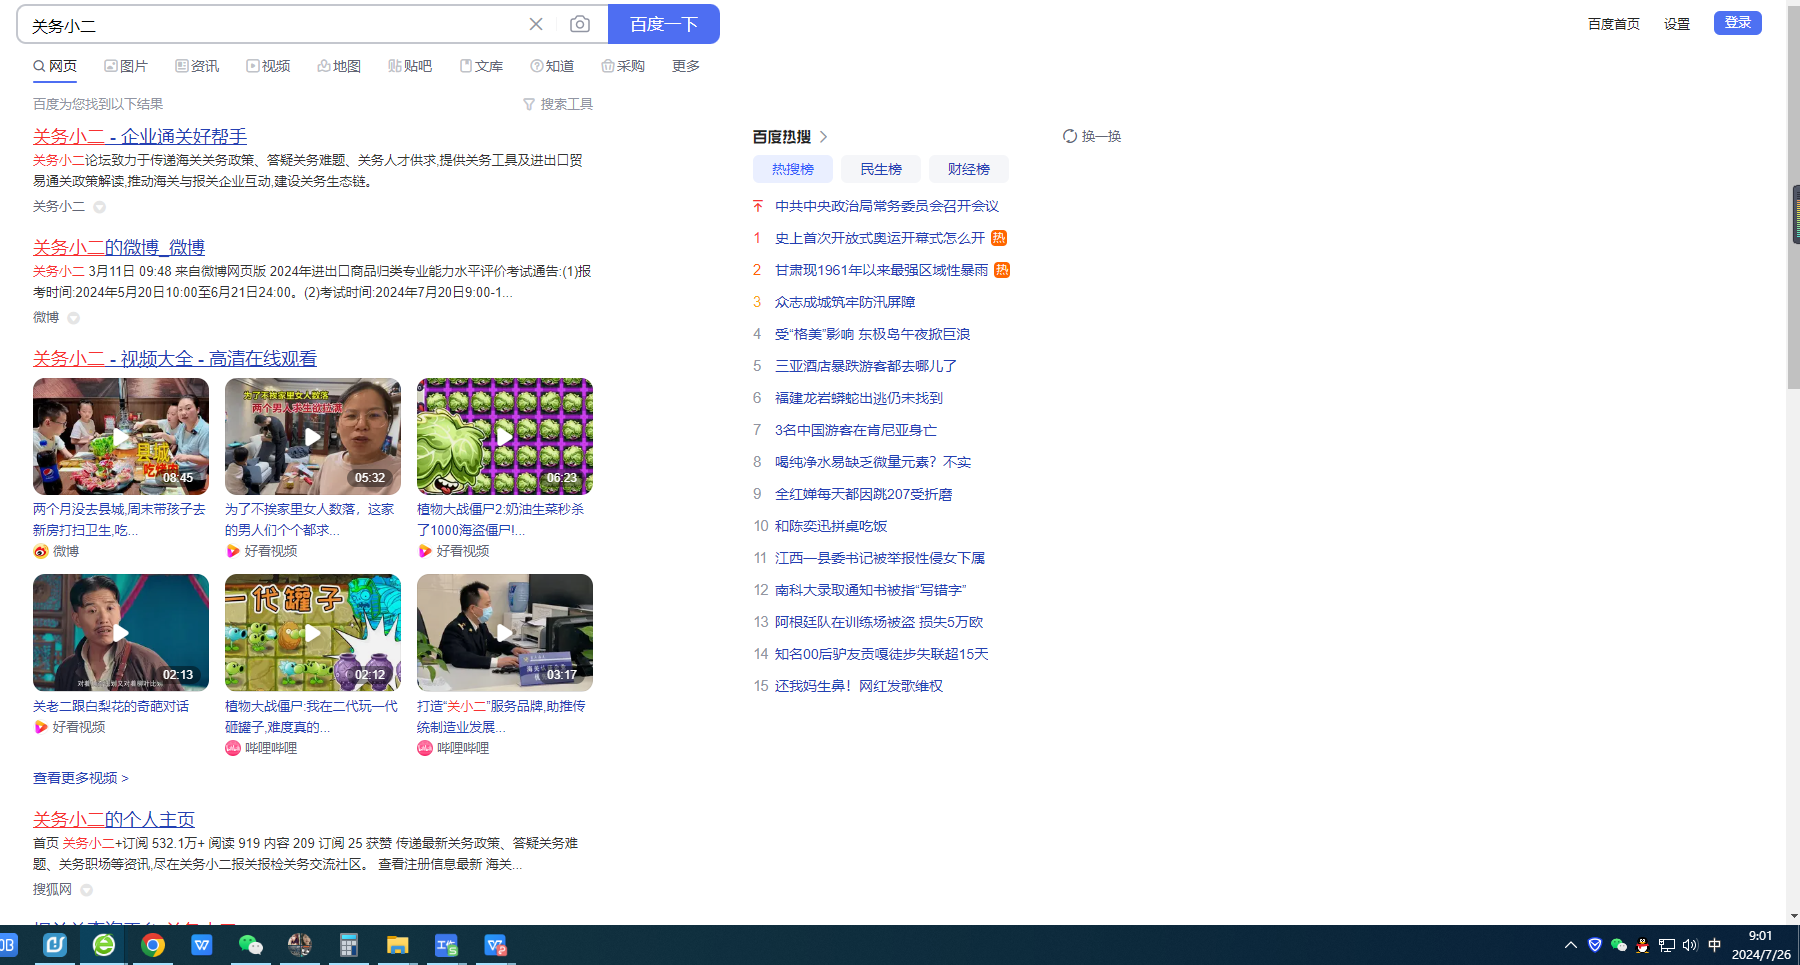Show hidden tray icons chevron
This screenshot has height=965, width=1800.
click(1571, 945)
